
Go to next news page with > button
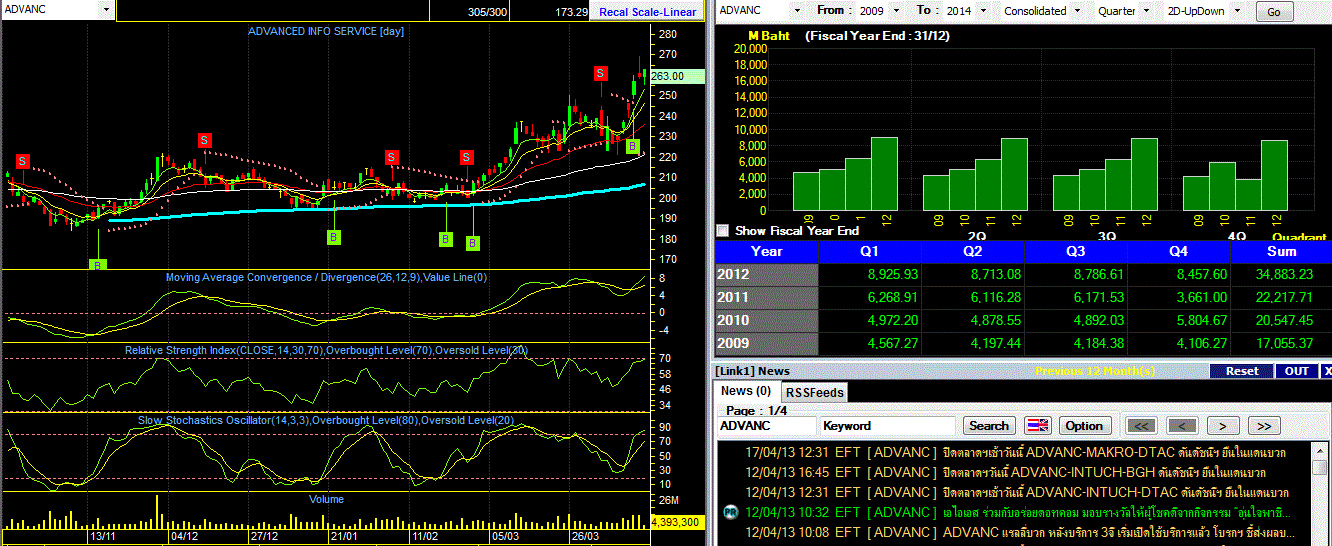(x=1222, y=425)
